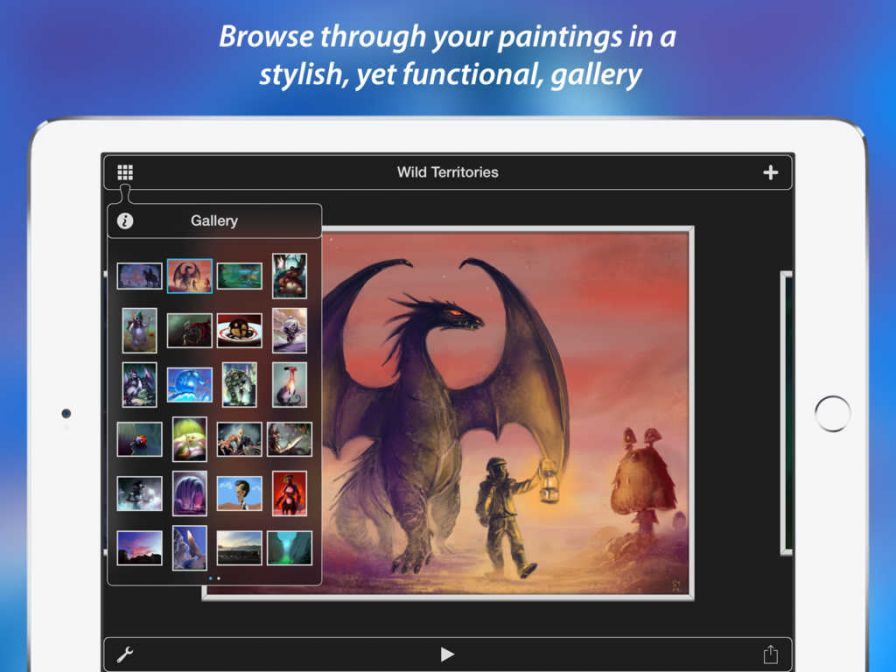Create a new painting with the plus icon

pyautogui.click(x=771, y=171)
